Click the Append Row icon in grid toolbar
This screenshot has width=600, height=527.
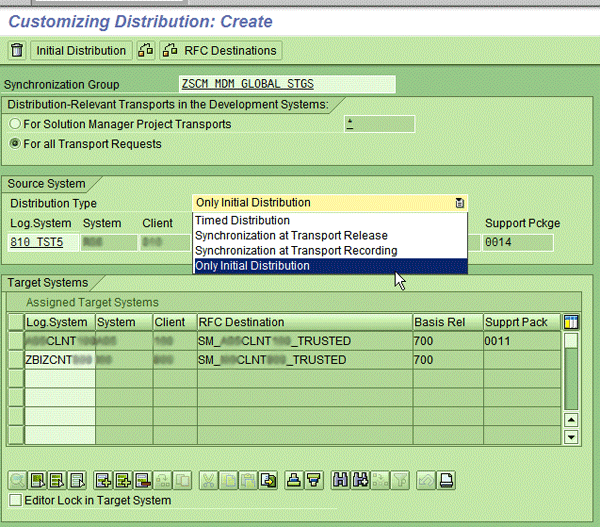[x=104, y=480]
